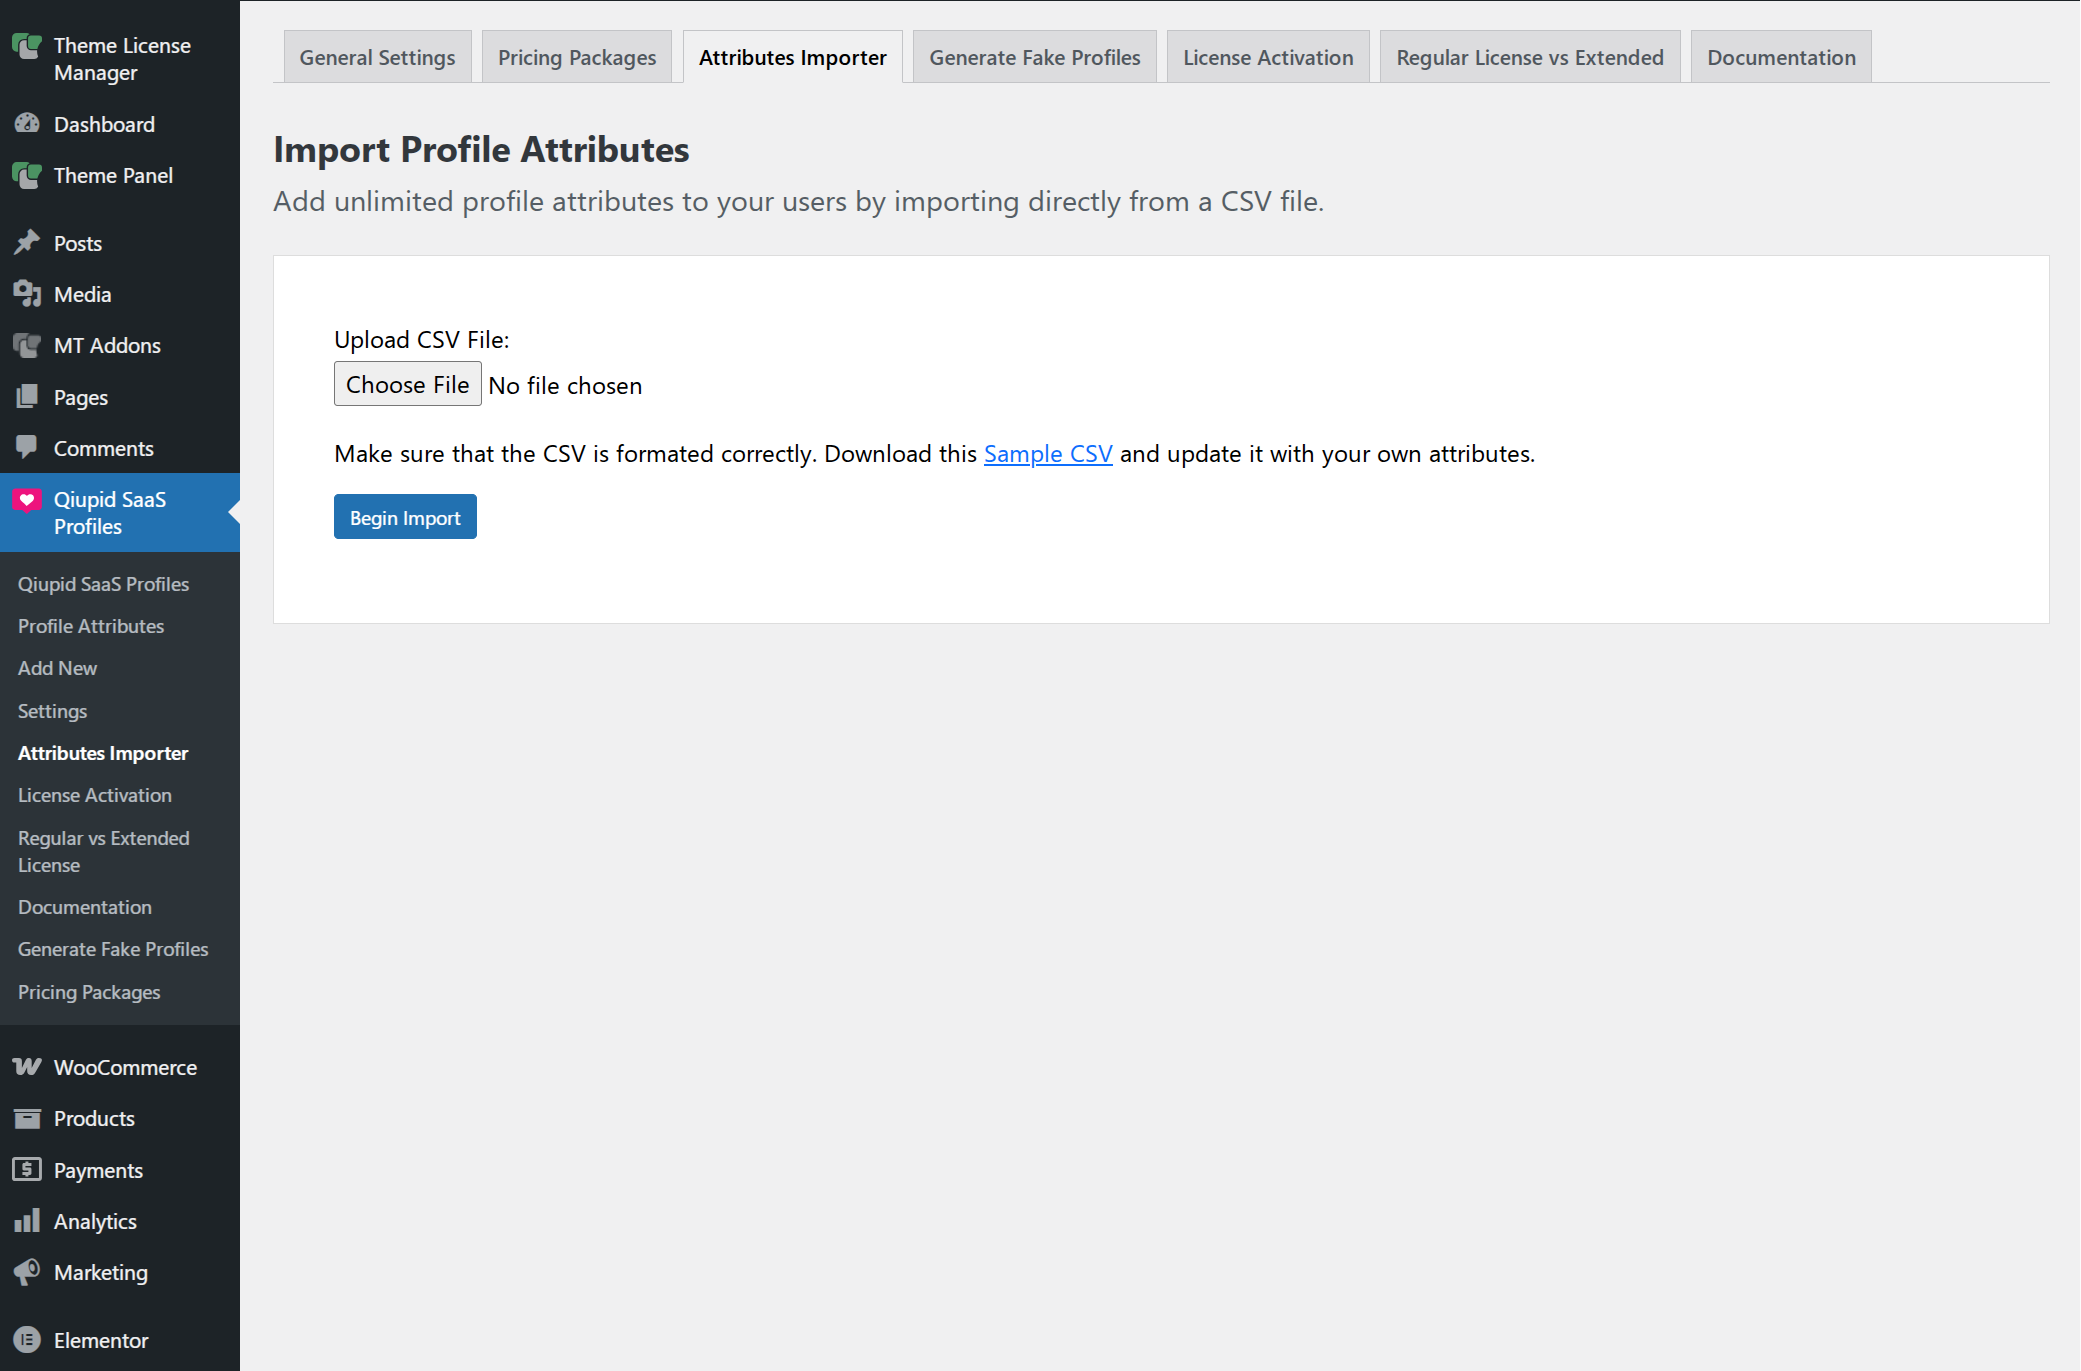Click the Qiupid SaaS Profiles heart icon
2081x1371 pixels.
point(27,499)
